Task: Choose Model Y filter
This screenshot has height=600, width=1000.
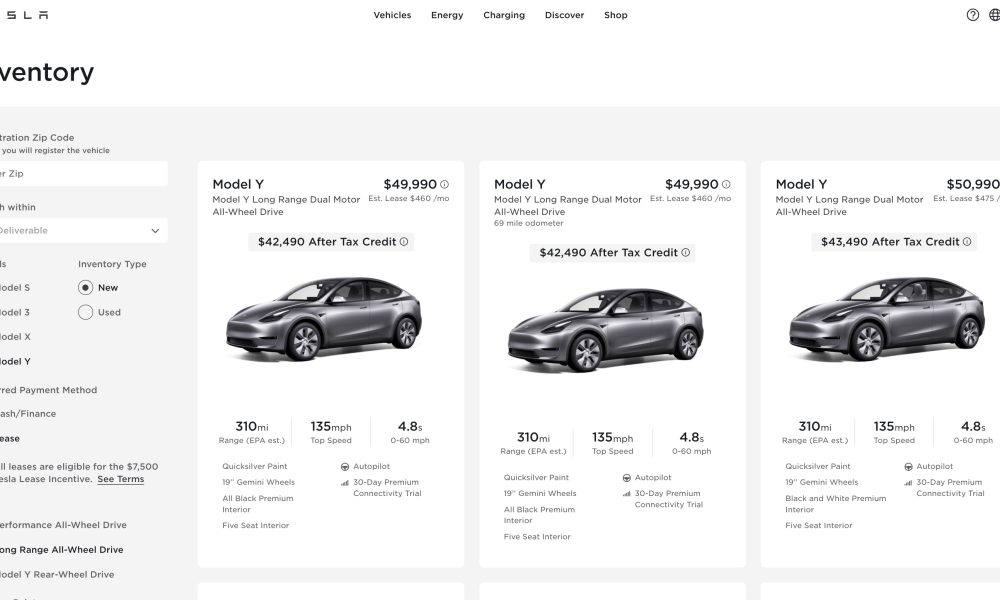Action: tap(15, 362)
